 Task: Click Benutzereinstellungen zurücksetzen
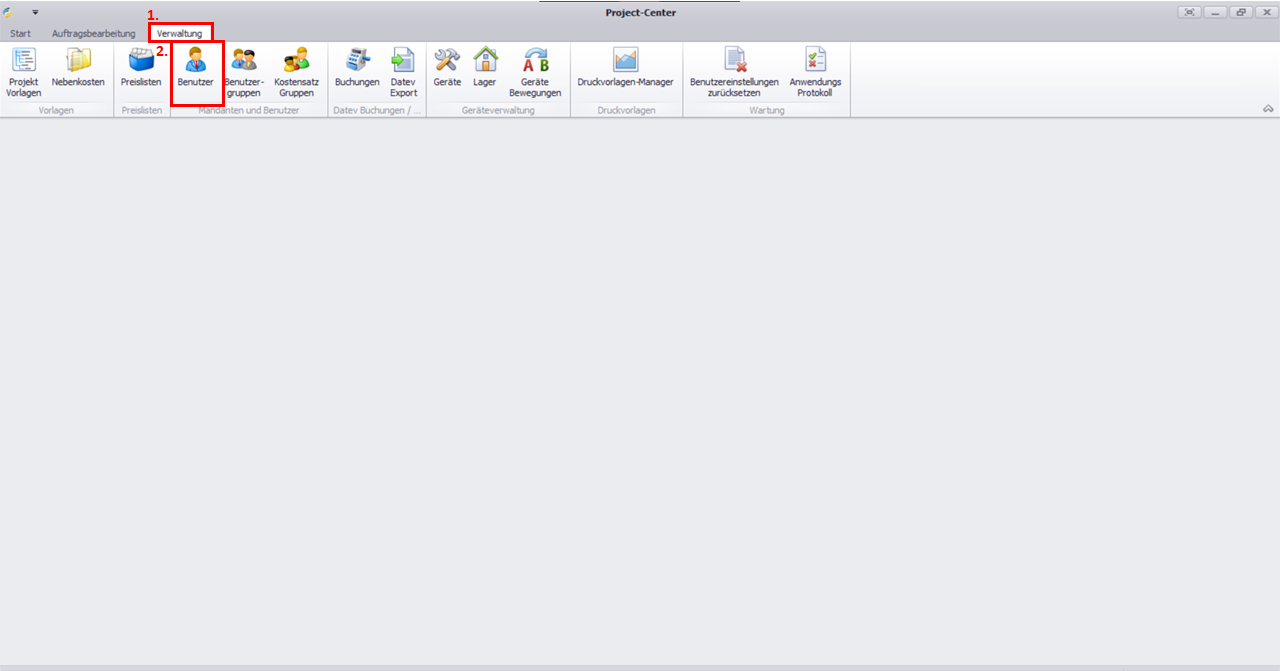tap(734, 72)
